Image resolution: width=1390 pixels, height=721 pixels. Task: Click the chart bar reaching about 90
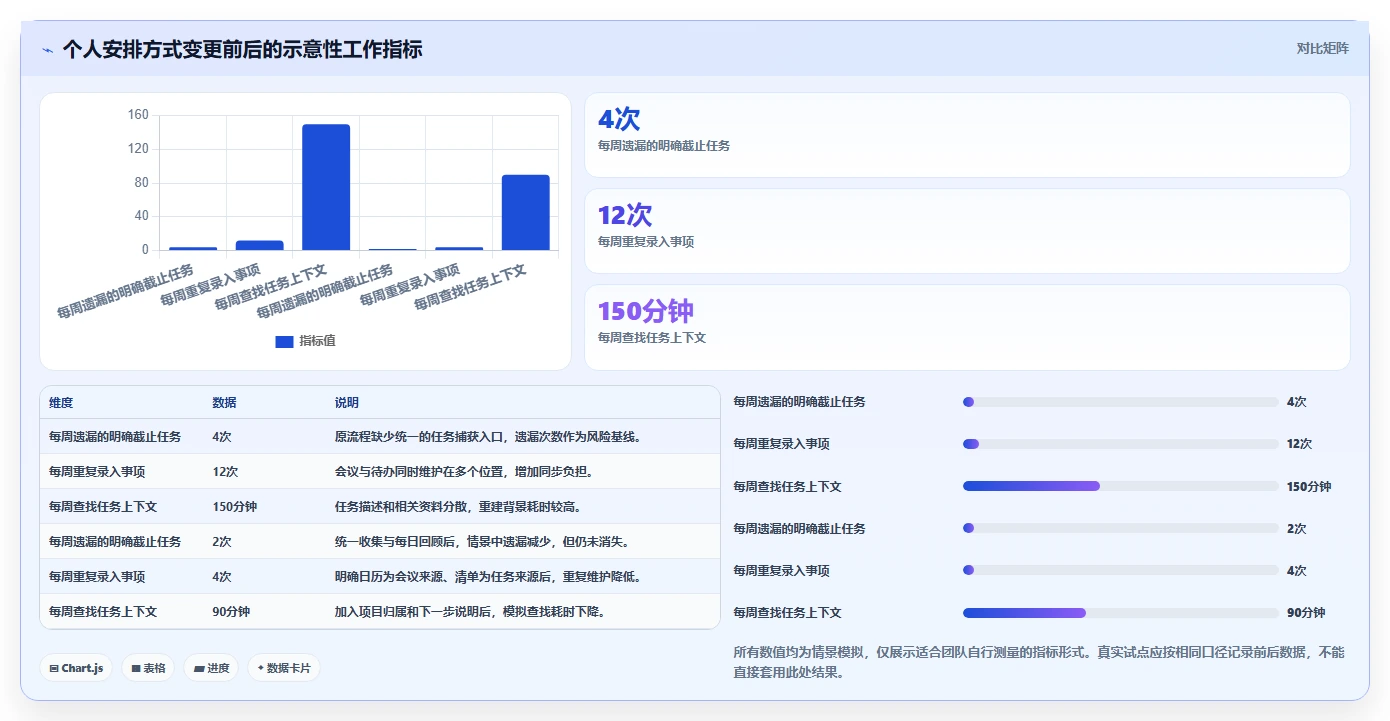click(x=526, y=212)
